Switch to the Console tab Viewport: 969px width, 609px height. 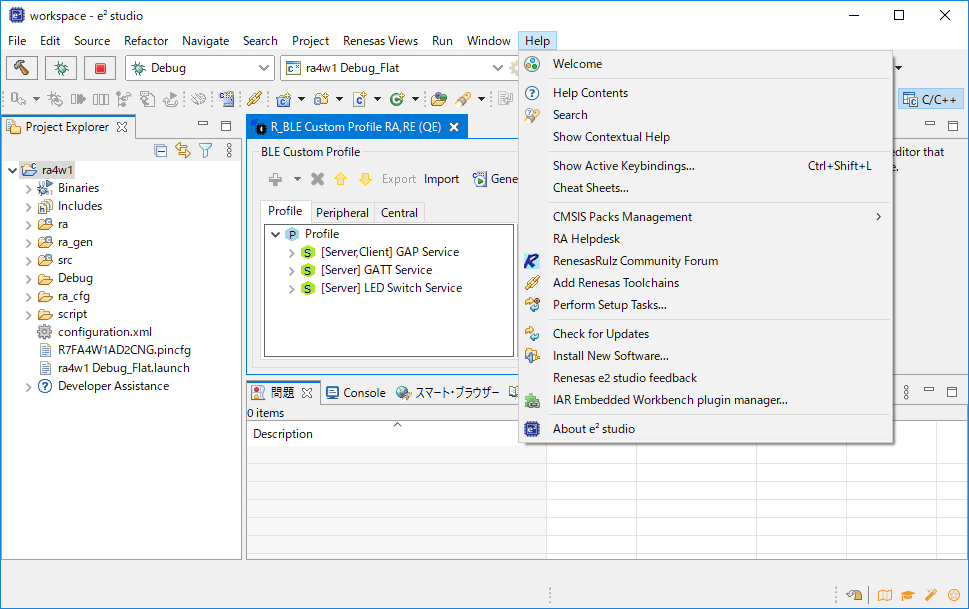click(x=356, y=393)
